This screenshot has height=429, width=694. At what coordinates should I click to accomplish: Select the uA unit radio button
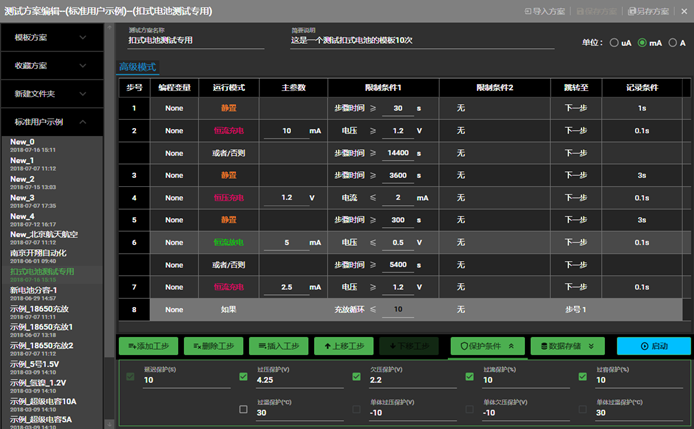614,44
